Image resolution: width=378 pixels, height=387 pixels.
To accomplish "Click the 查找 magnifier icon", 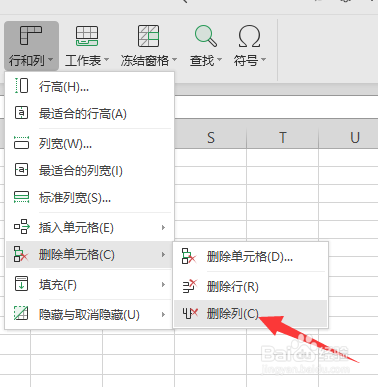I will click(x=206, y=36).
